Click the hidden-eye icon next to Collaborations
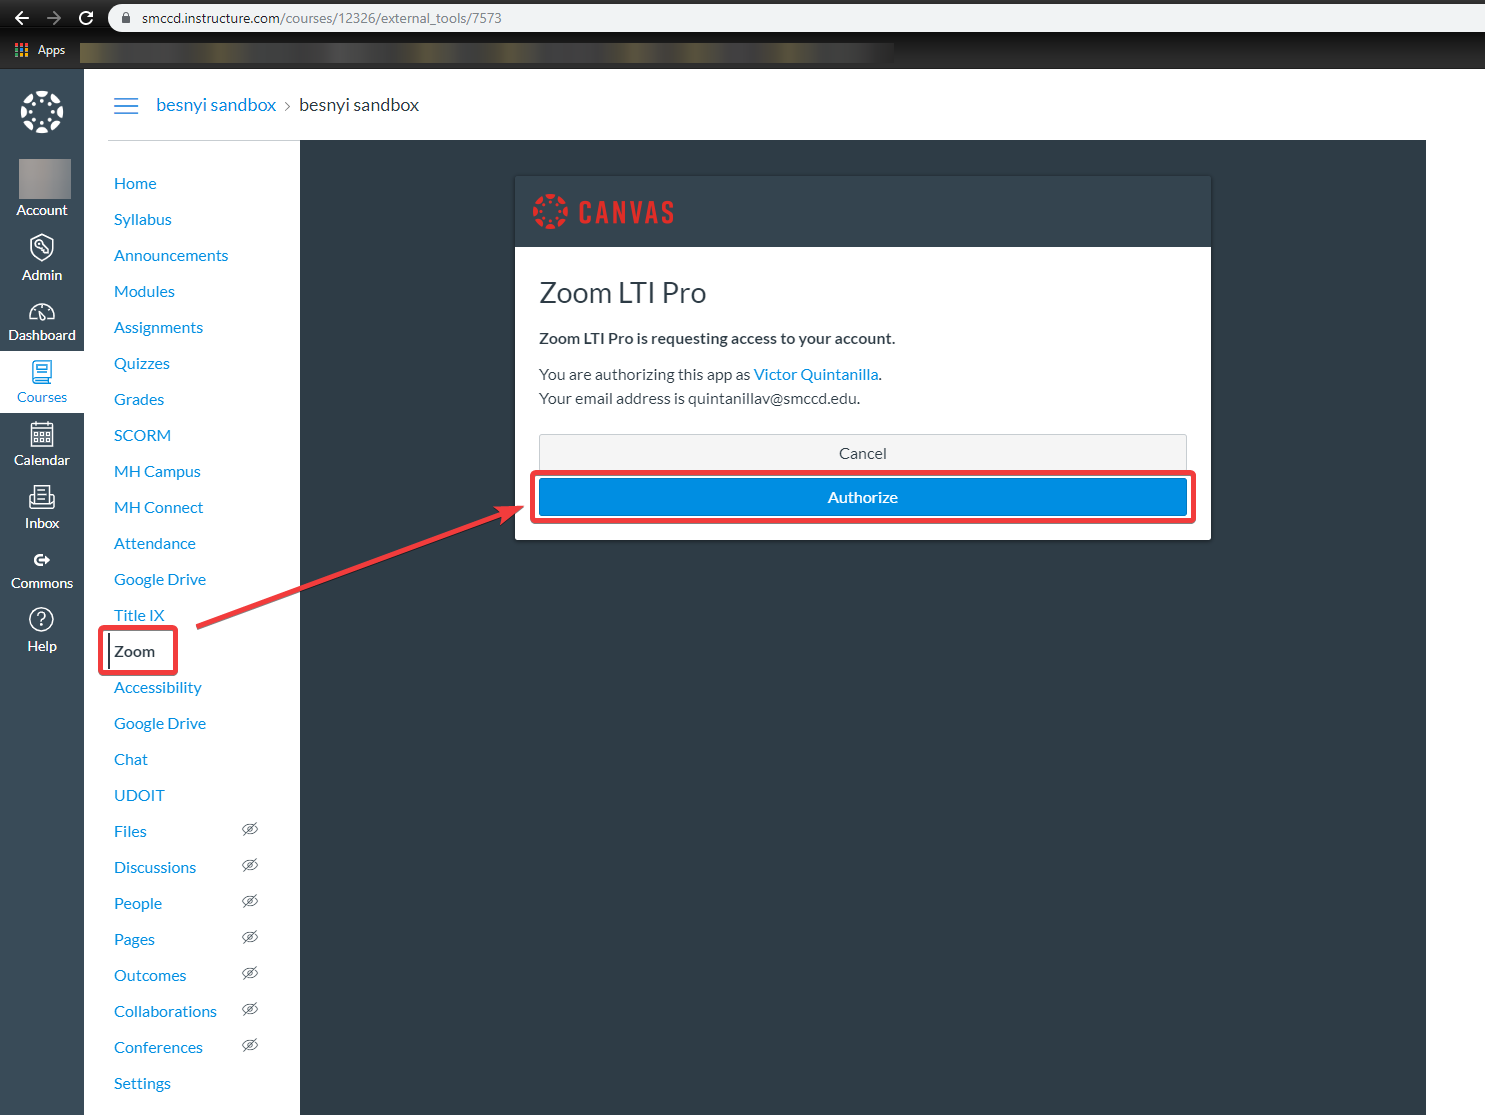Image resolution: width=1485 pixels, height=1115 pixels. pos(250,1009)
